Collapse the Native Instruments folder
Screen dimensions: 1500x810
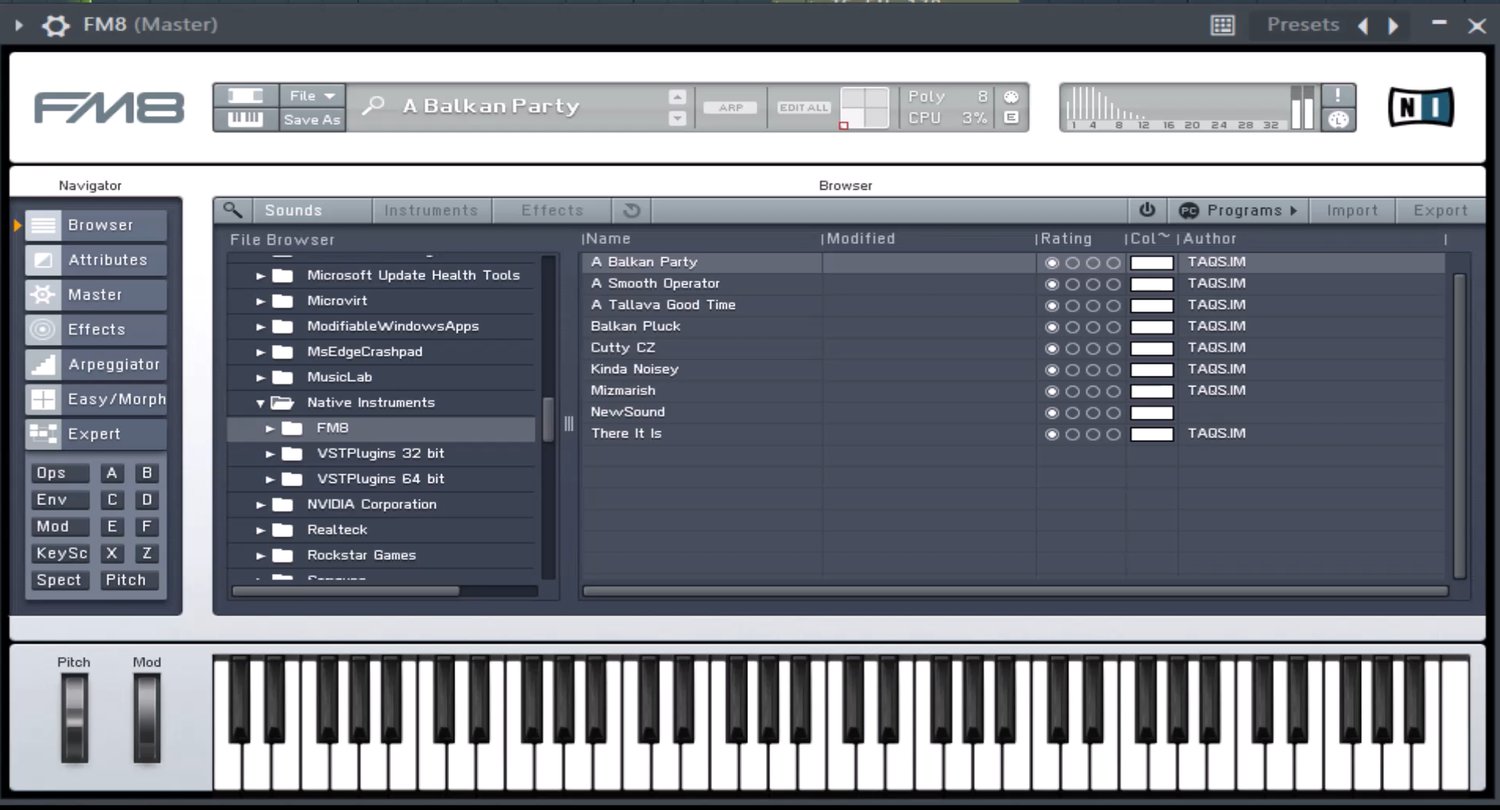(261, 403)
